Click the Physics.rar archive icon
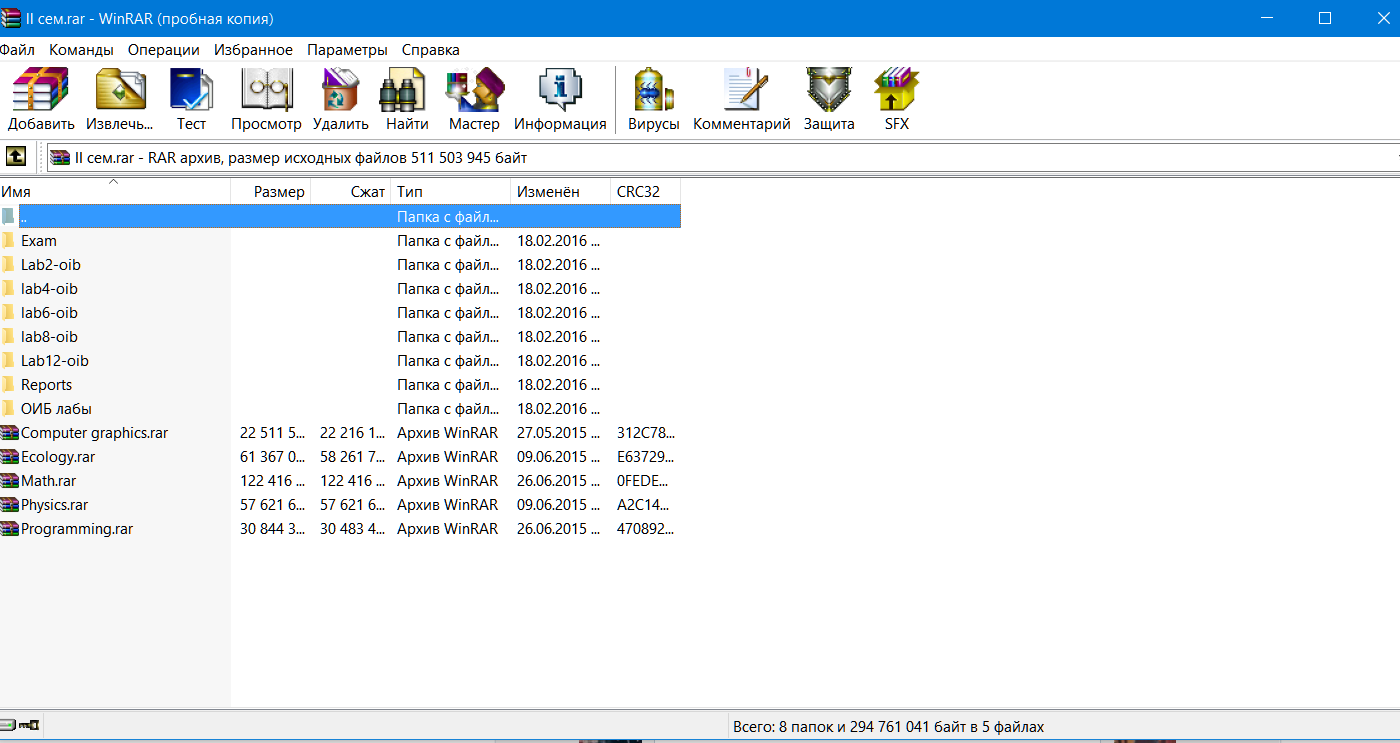The height and width of the screenshot is (743, 1400). click(9, 504)
